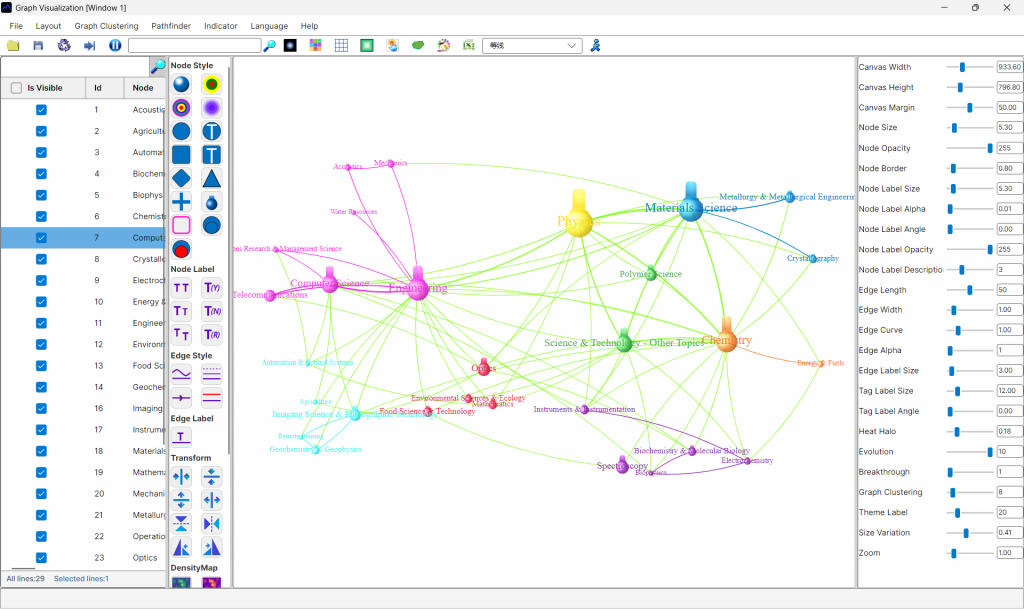Open the Layout menu

pyautogui.click(x=48, y=26)
